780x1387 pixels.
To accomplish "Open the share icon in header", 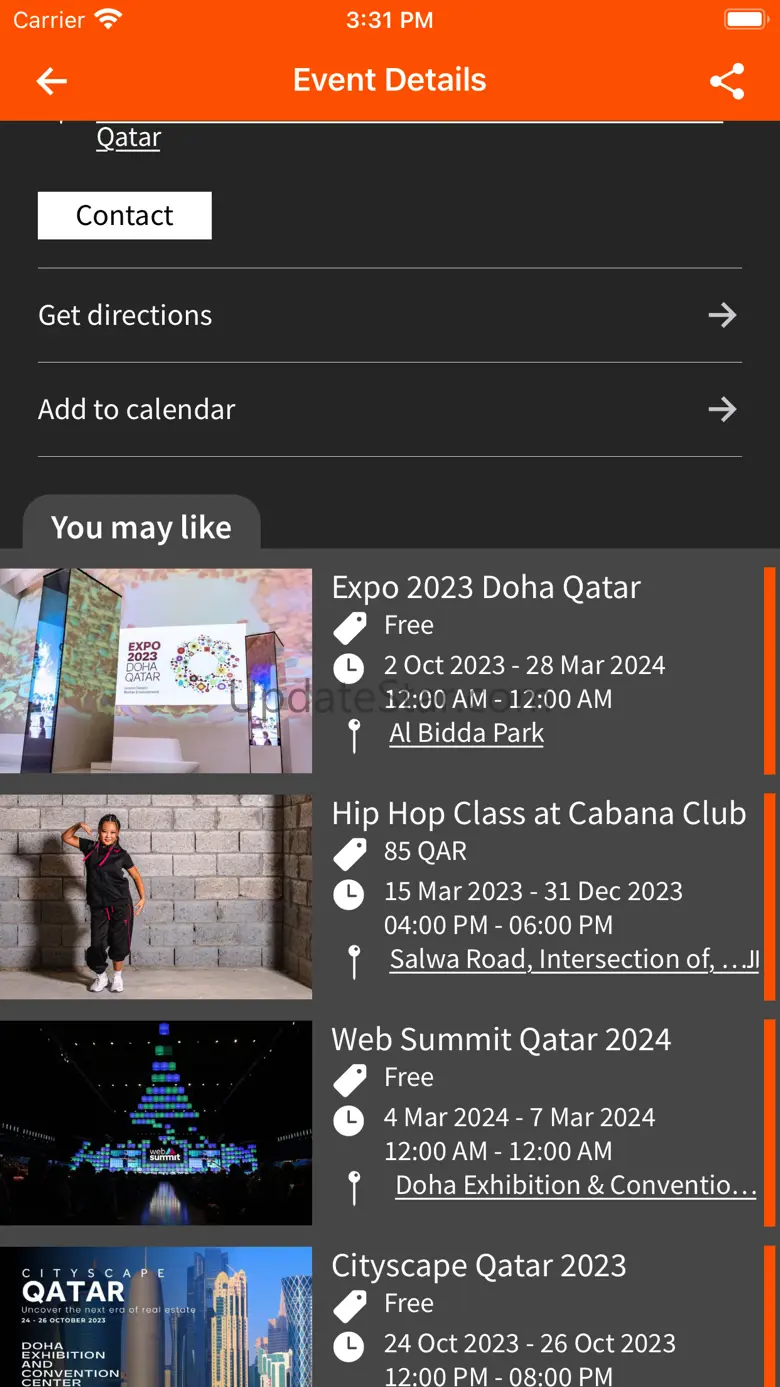I will pos(727,81).
